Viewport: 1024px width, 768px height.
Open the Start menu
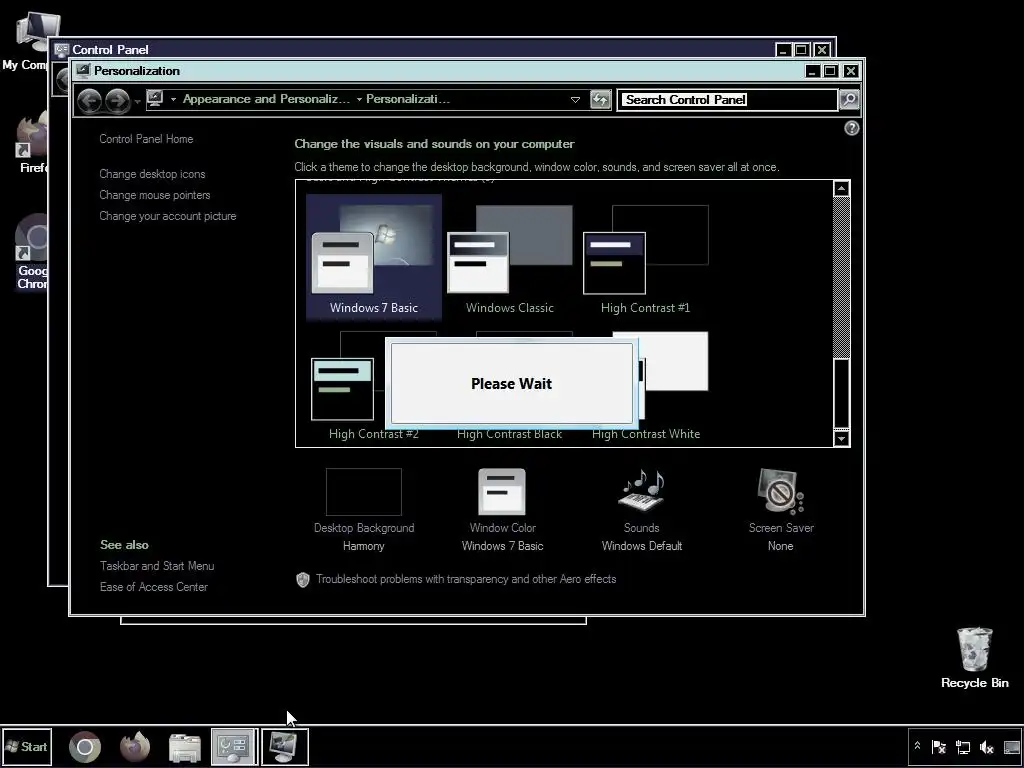(26, 746)
